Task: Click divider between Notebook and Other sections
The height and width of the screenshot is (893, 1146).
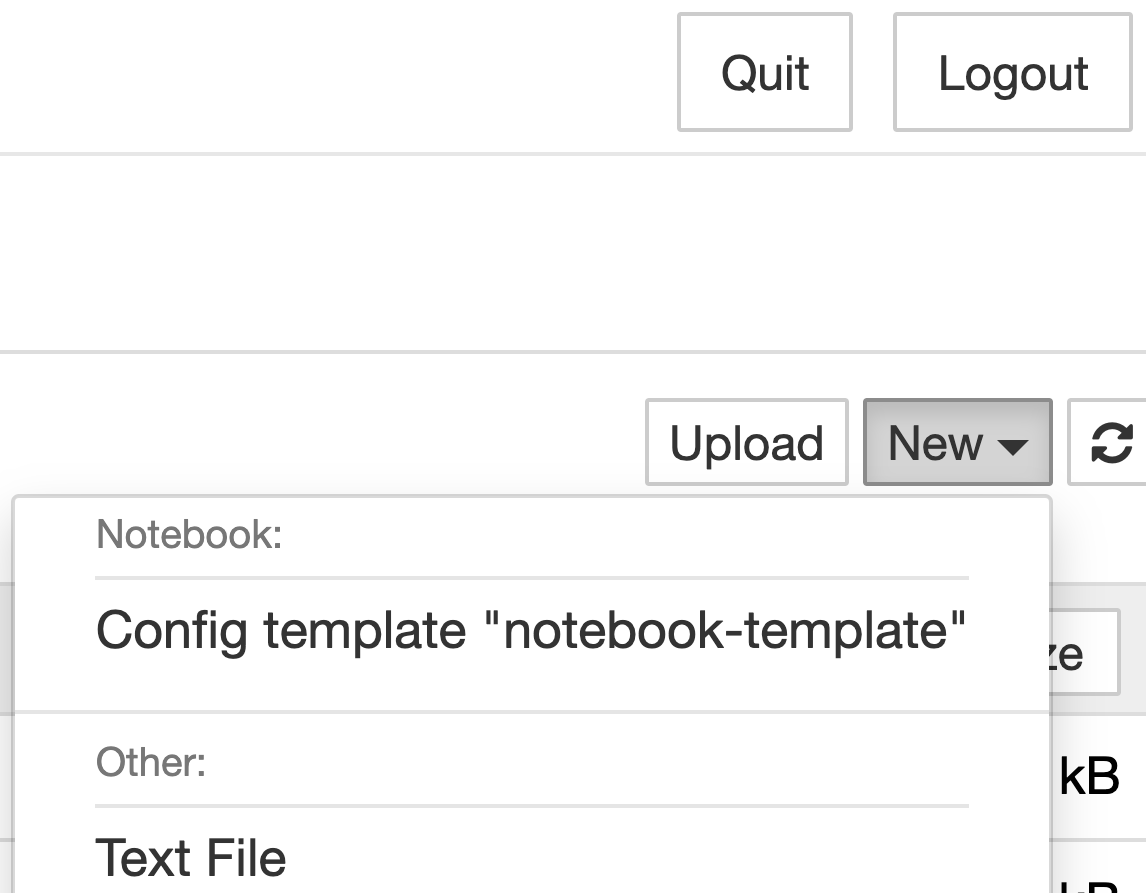Action: [531, 712]
